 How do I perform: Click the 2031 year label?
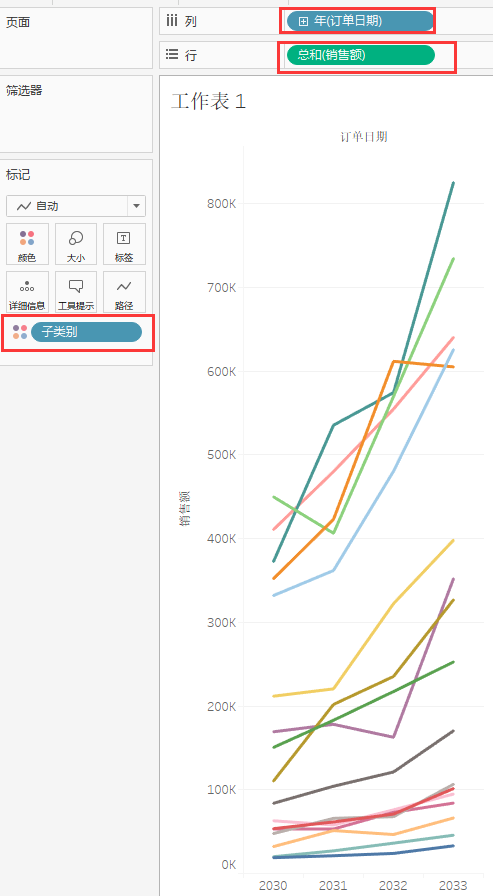pyautogui.click(x=333, y=886)
